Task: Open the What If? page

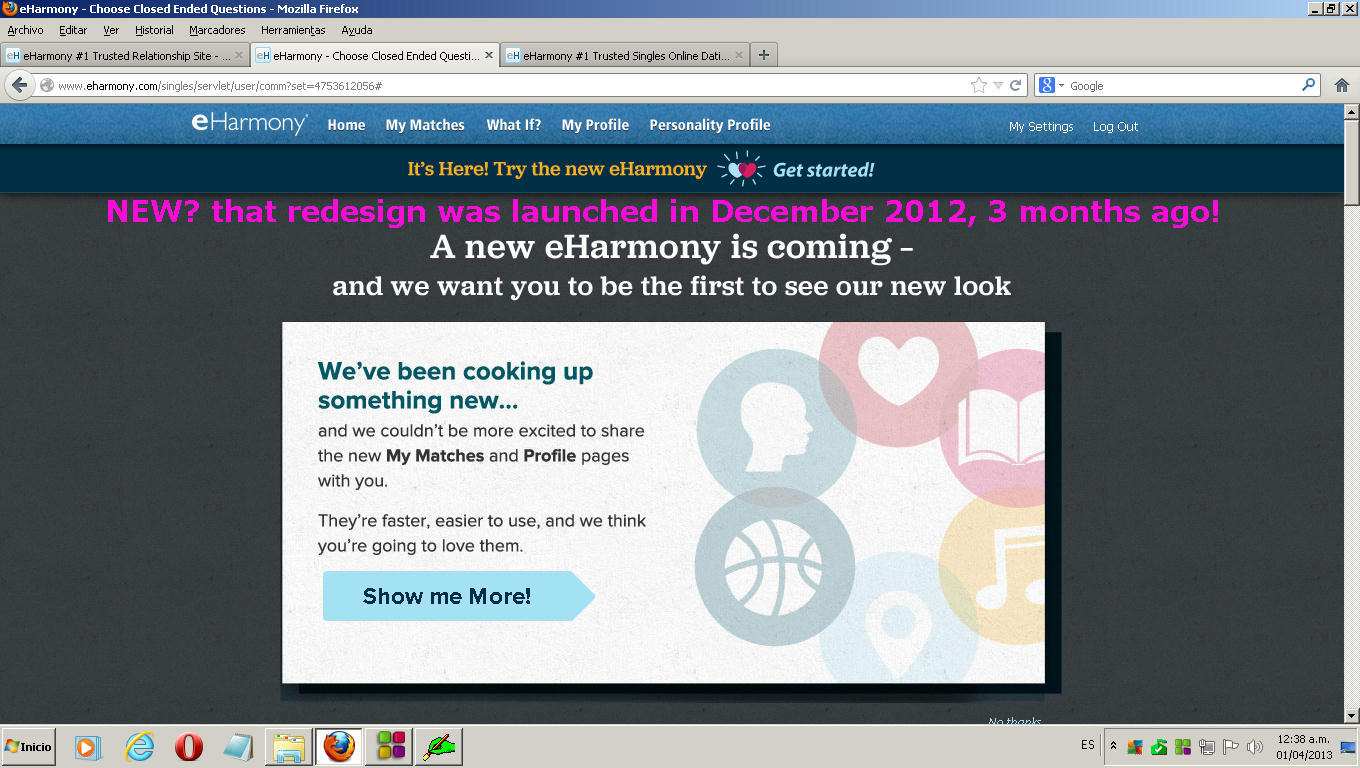Action: point(514,125)
